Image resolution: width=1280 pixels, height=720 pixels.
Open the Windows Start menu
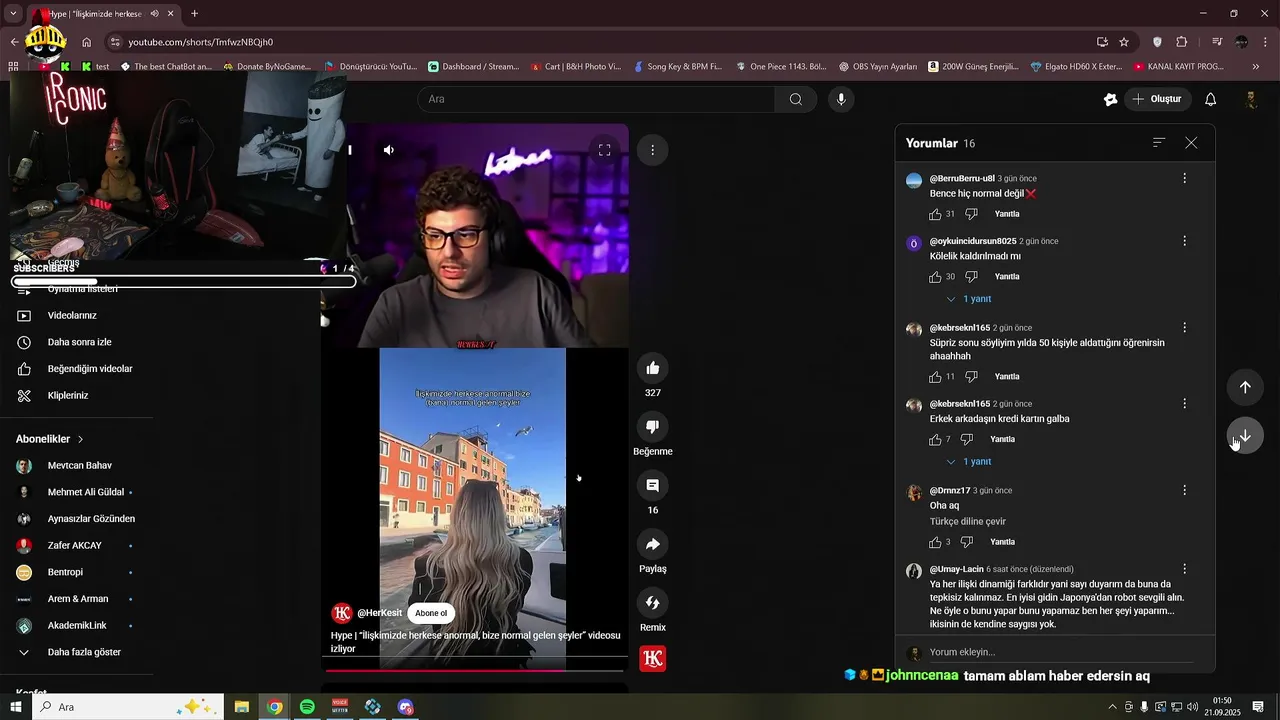point(15,707)
